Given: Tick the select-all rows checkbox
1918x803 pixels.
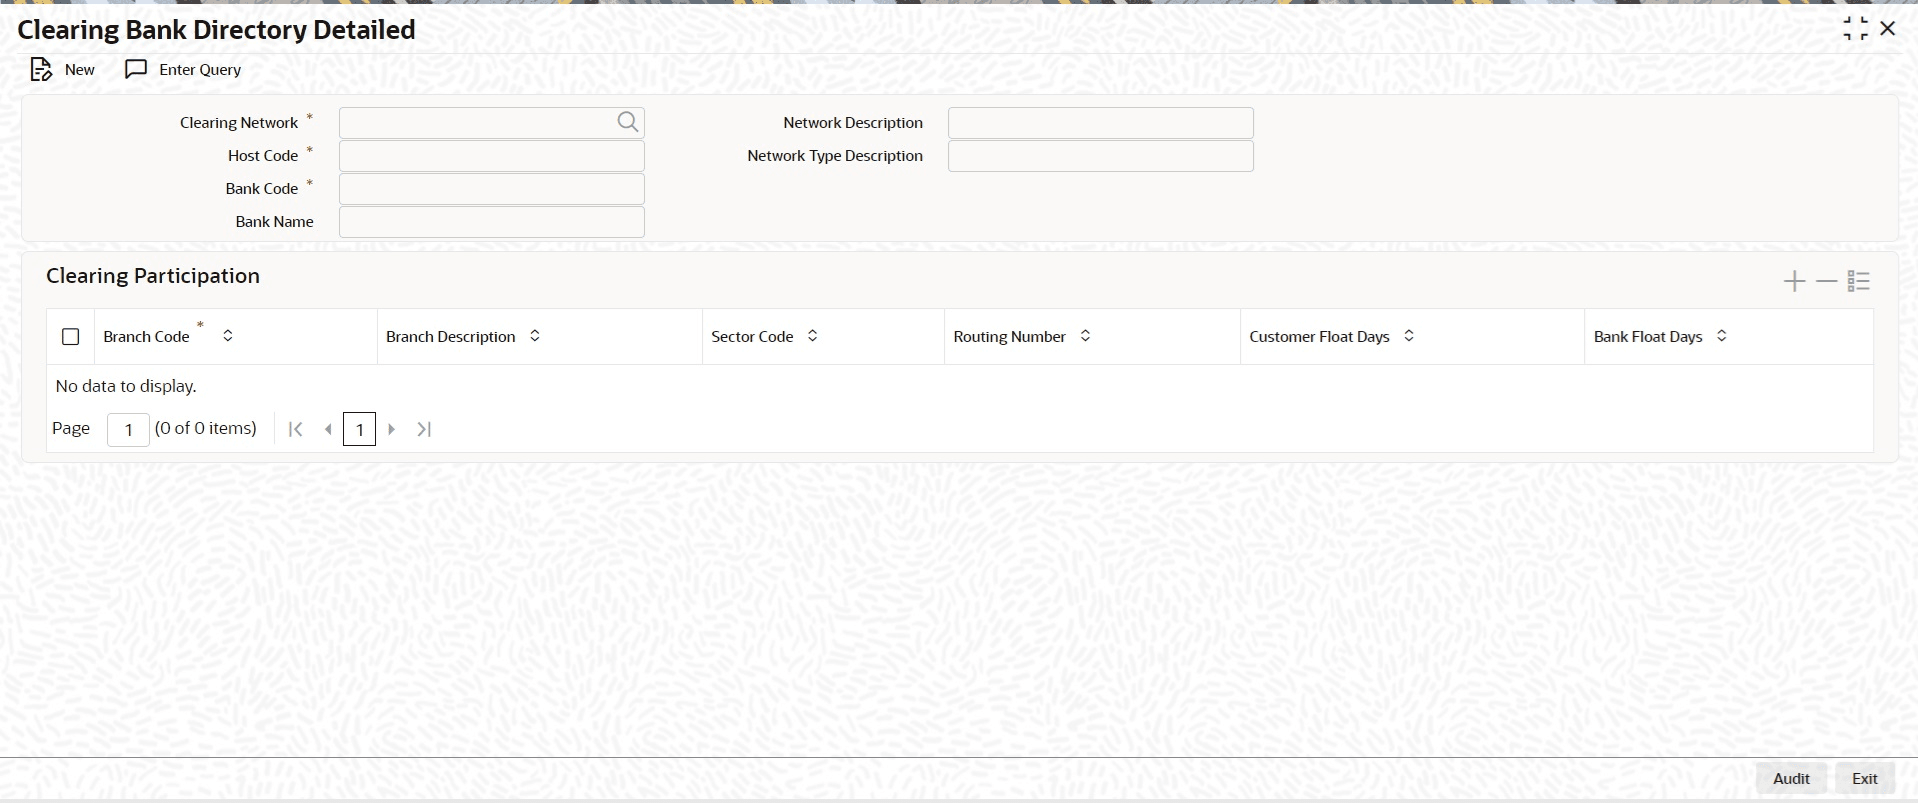Looking at the screenshot, I should [71, 337].
